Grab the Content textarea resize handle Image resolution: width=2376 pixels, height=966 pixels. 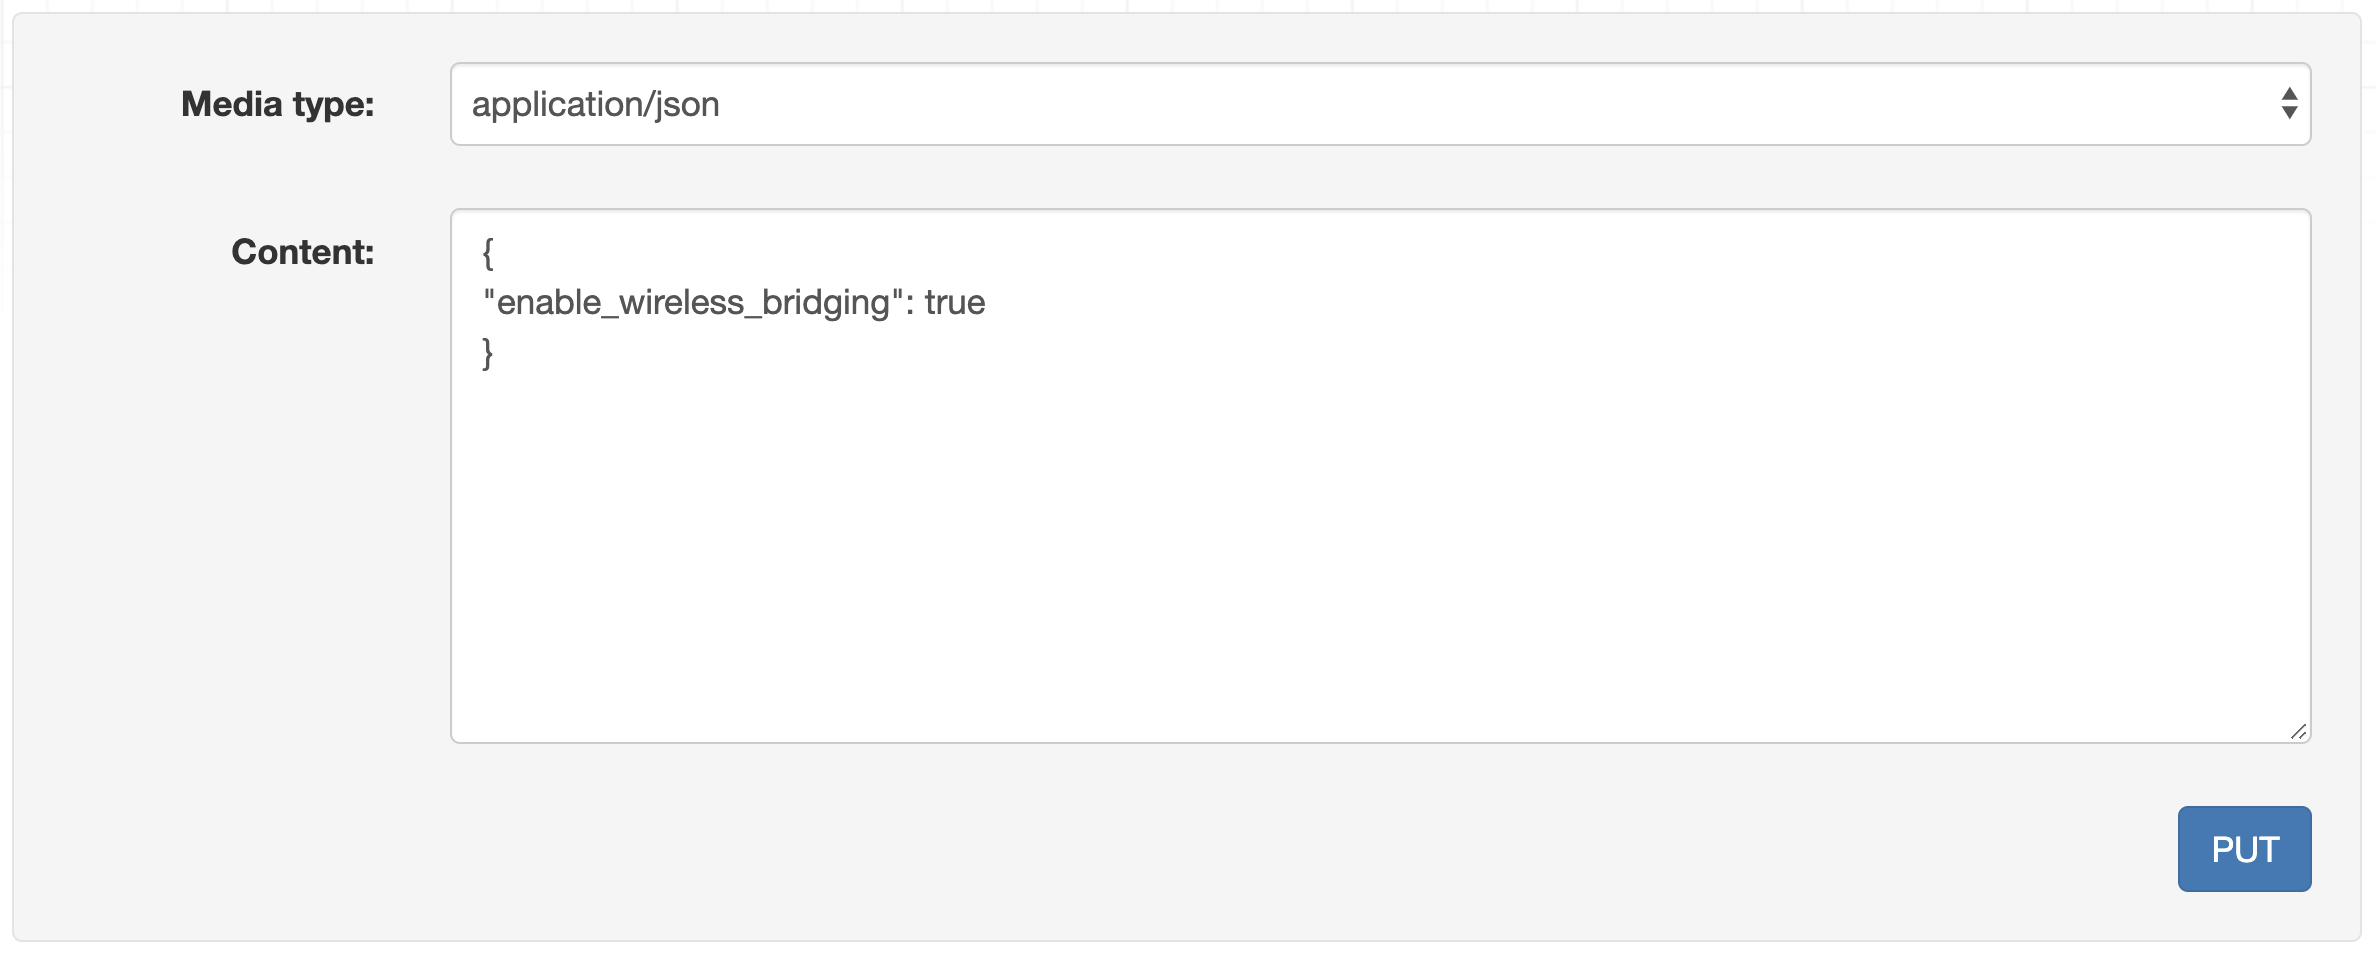(2298, 732)
